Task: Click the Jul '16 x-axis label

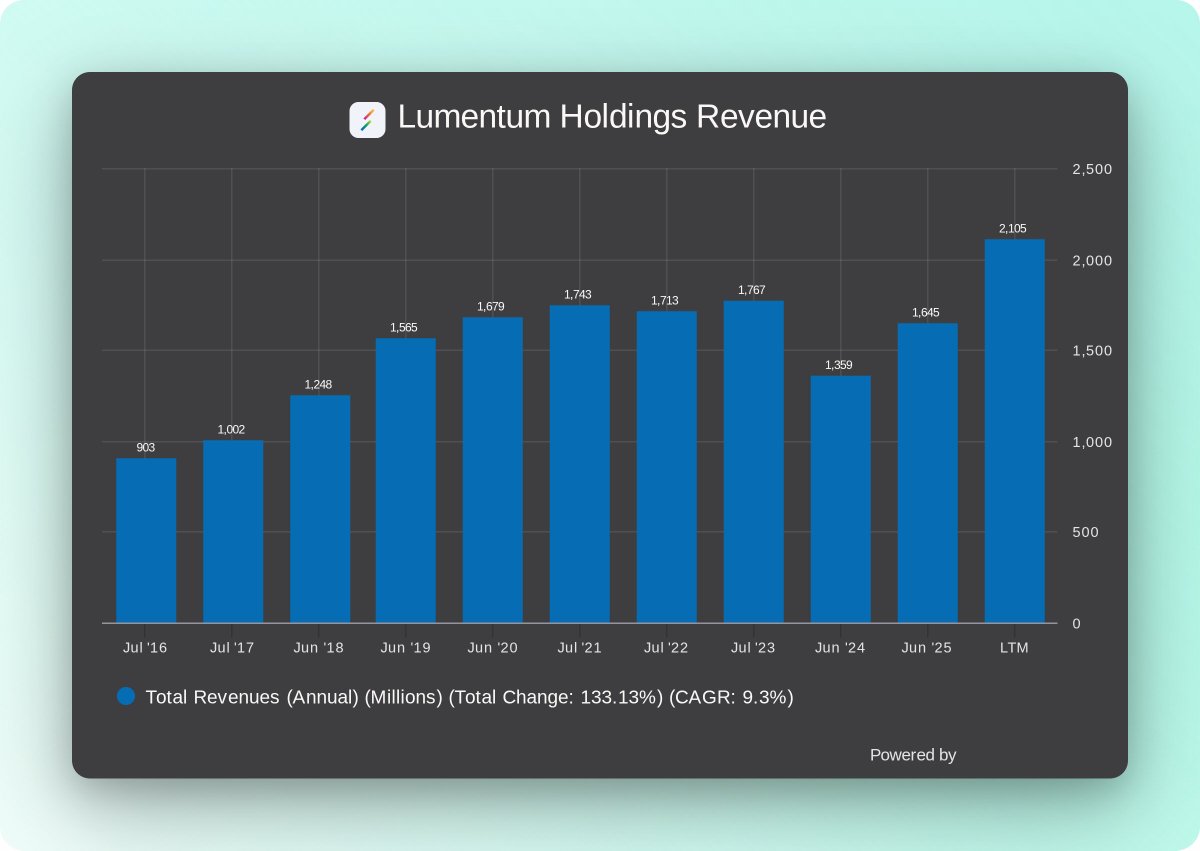Action: click(145, 648)
